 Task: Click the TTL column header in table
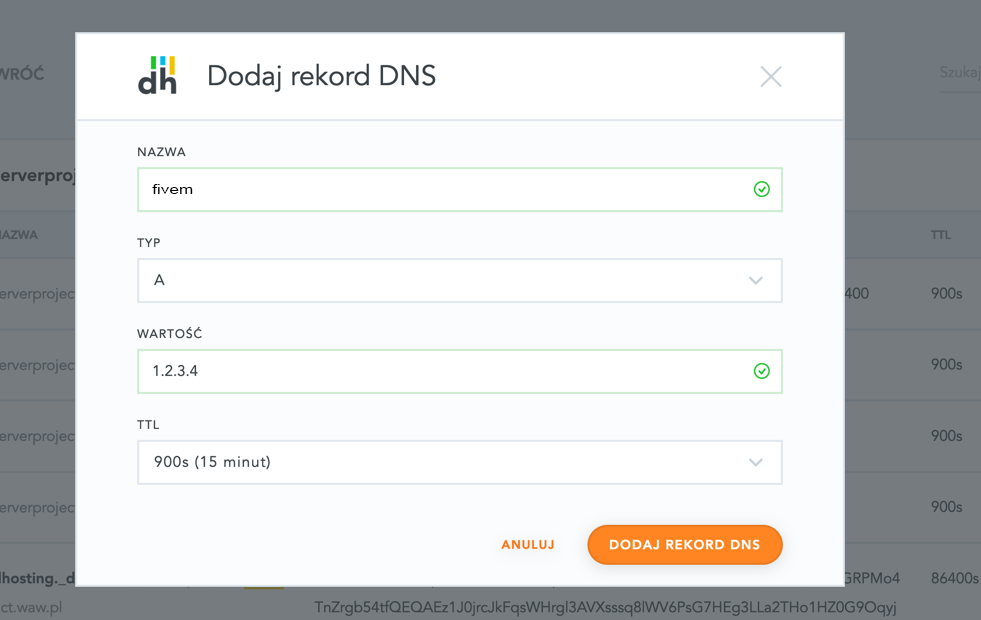[940, 236]
